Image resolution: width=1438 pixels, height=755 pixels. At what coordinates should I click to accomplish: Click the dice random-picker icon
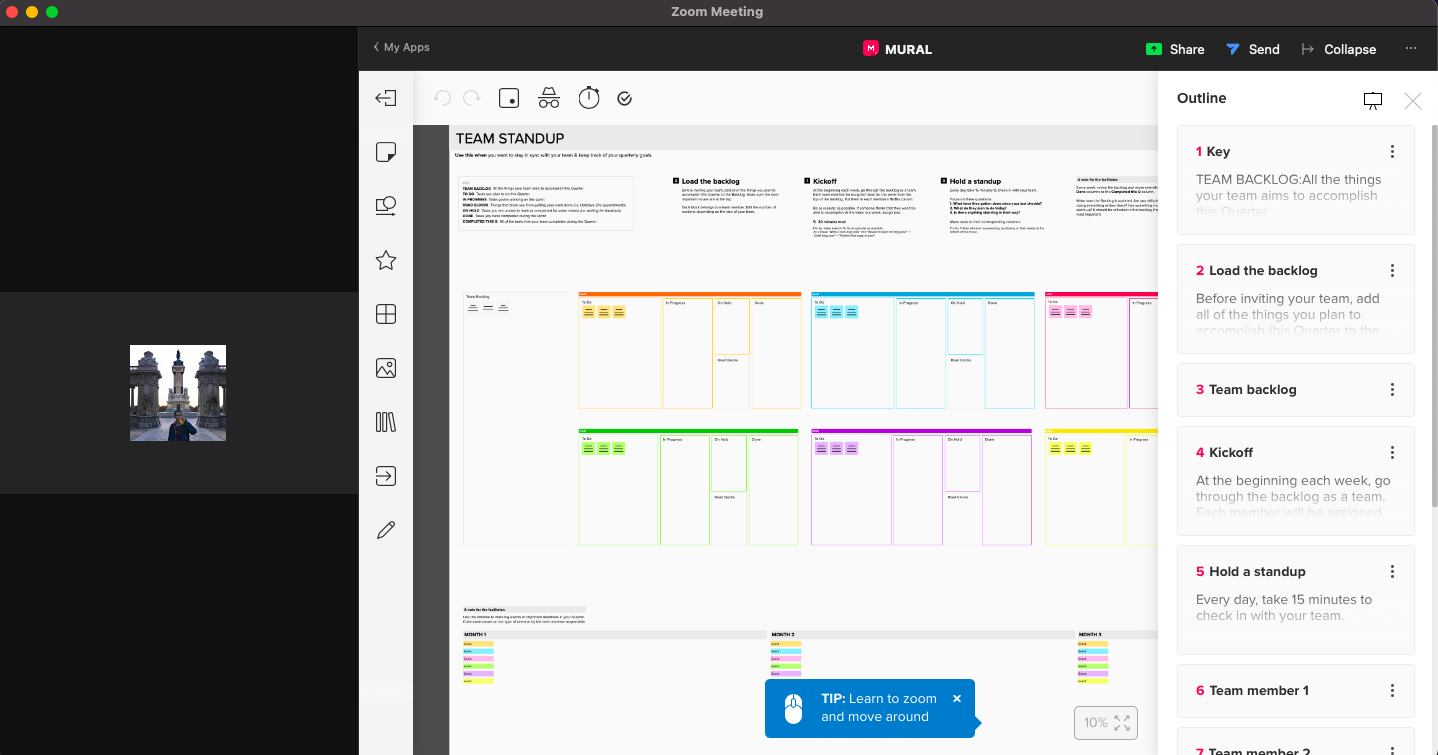pyautogui.click(x=509, y=97)
